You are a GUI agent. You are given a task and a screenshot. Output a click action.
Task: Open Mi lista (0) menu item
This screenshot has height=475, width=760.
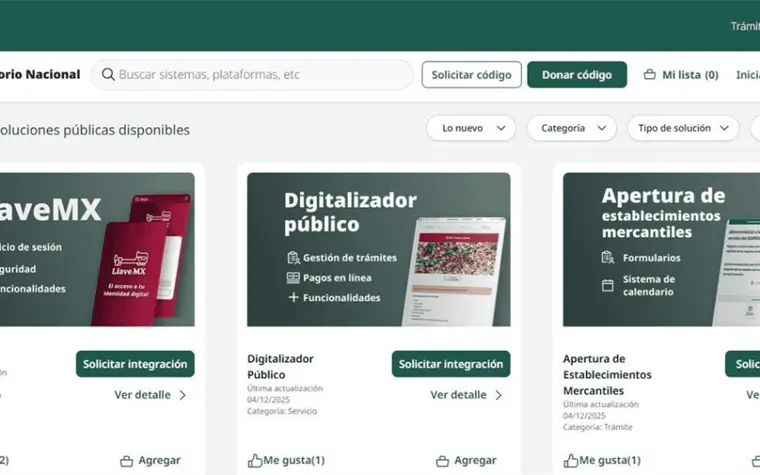[681, 75]
